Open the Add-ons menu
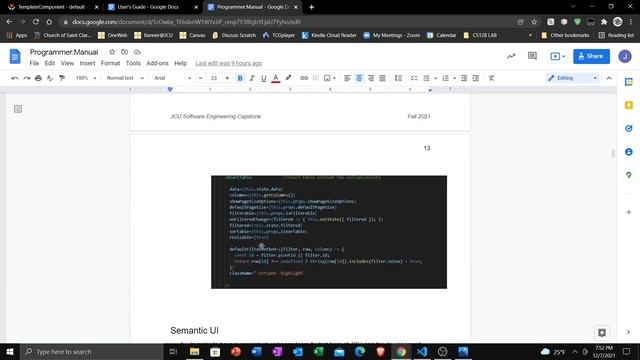 point(157,63)
